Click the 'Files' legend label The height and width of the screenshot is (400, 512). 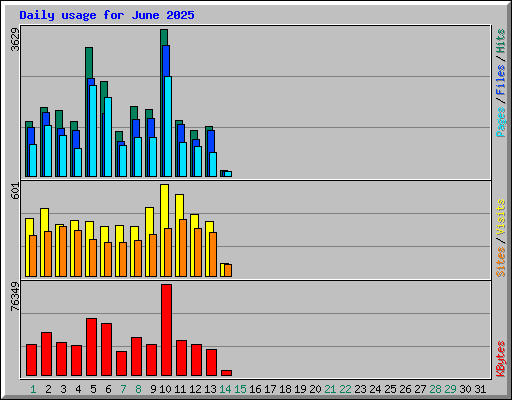(x=500, y=79)
